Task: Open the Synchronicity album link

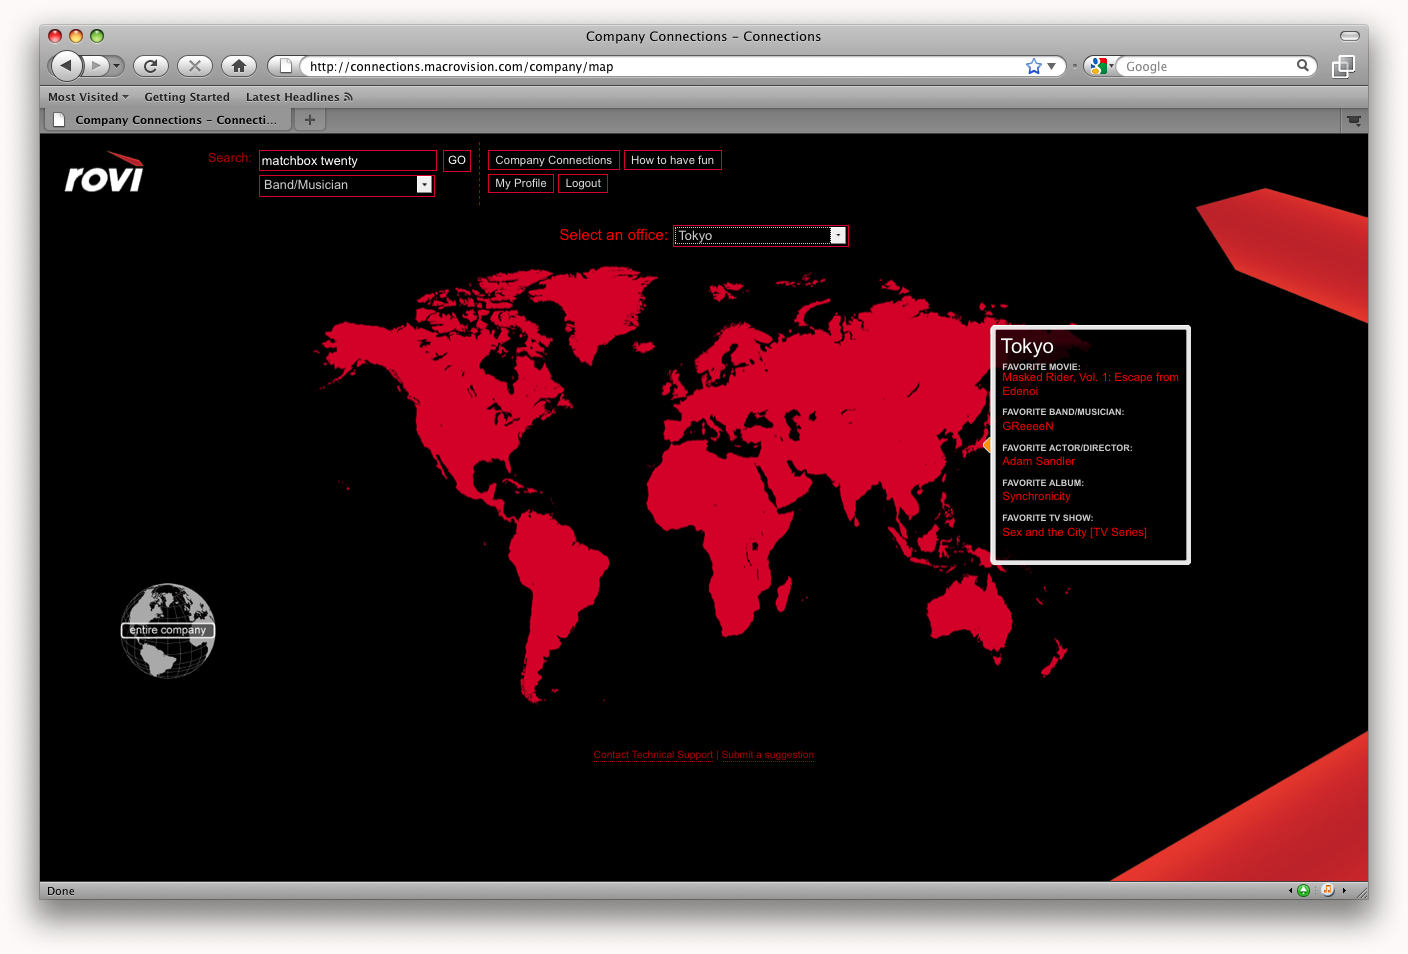Action: (1036, 496)
